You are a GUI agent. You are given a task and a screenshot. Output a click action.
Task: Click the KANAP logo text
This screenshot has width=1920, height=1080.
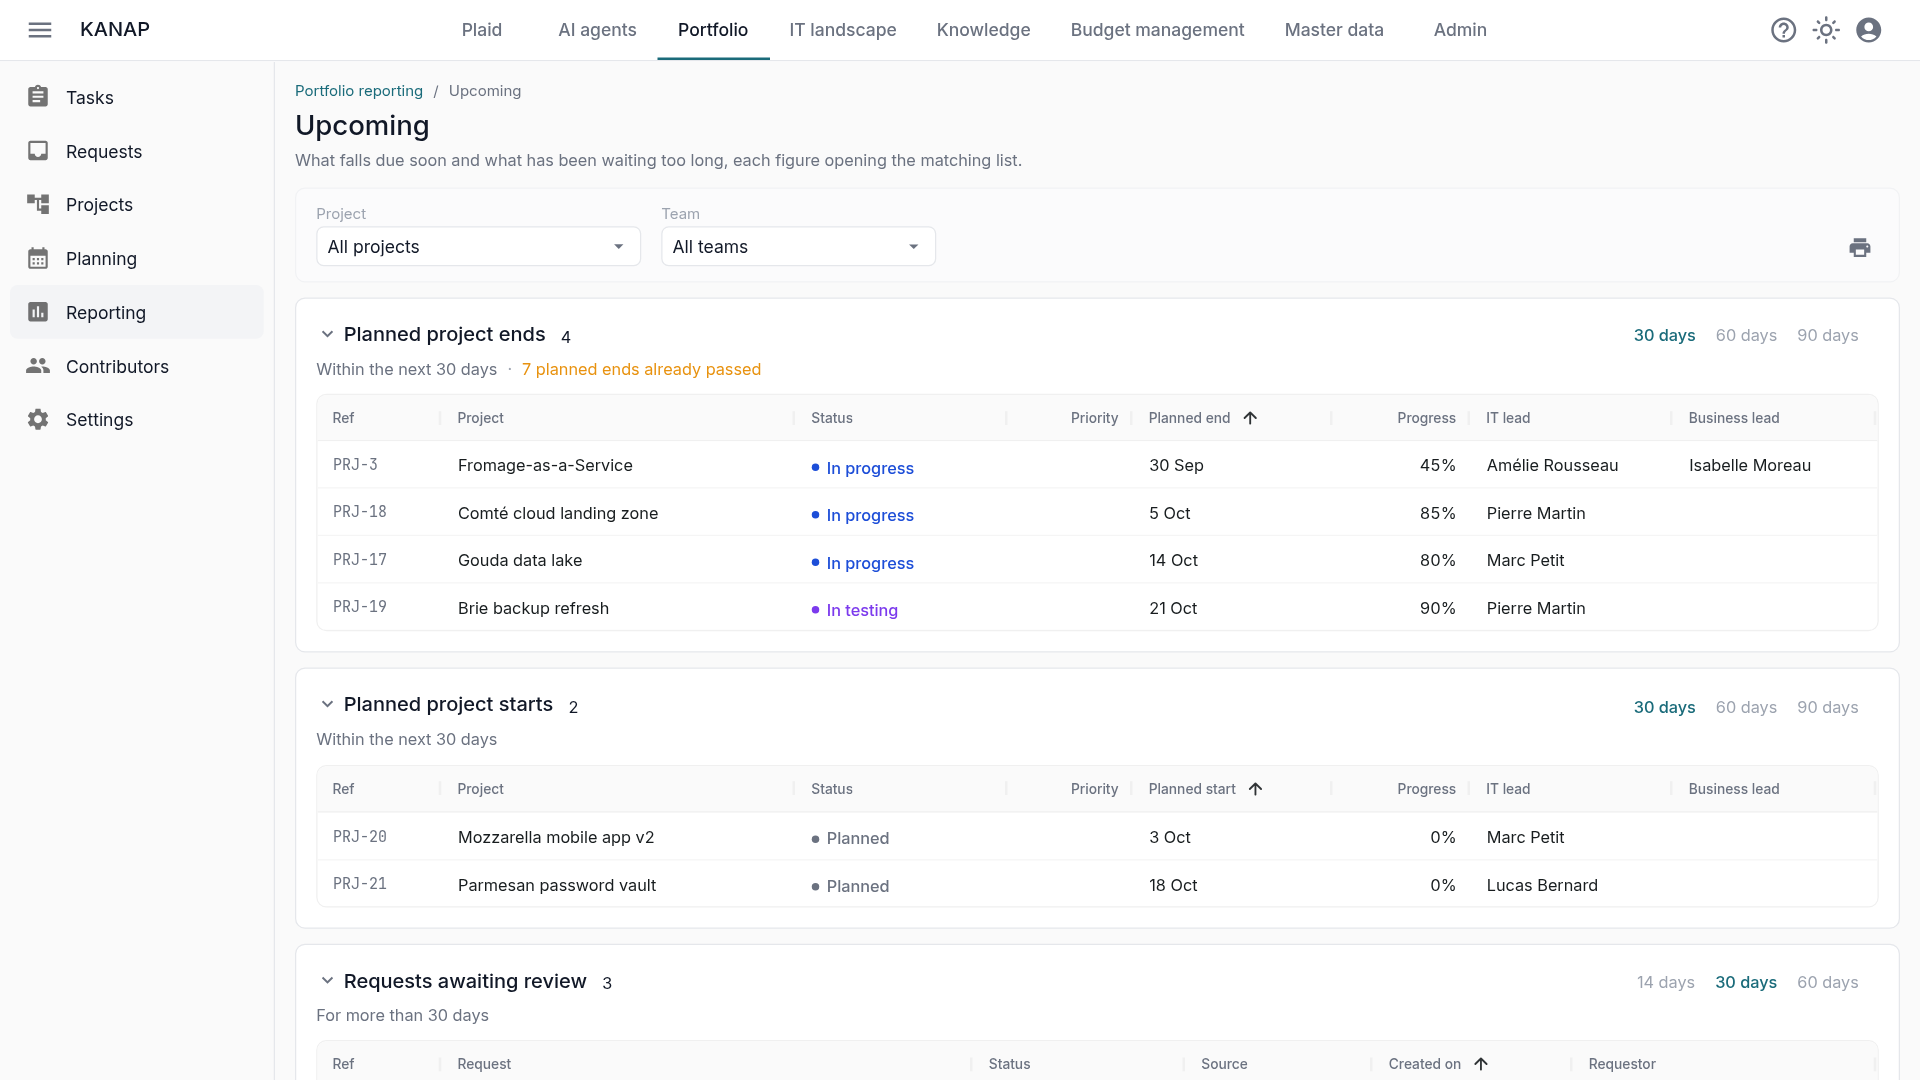coord(115,30)
